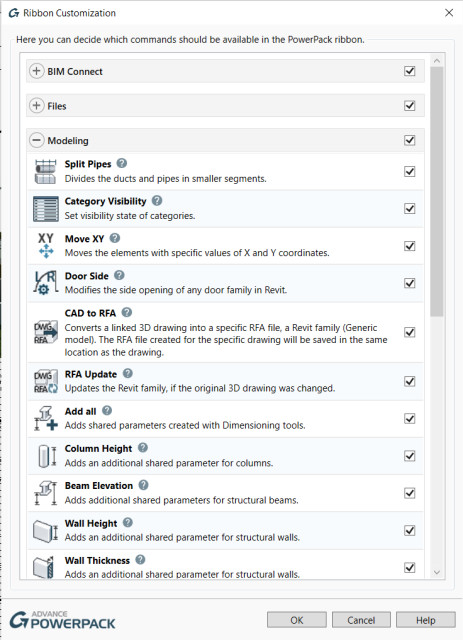Click the Wall Thickness icon

click(x=44, y=567)
